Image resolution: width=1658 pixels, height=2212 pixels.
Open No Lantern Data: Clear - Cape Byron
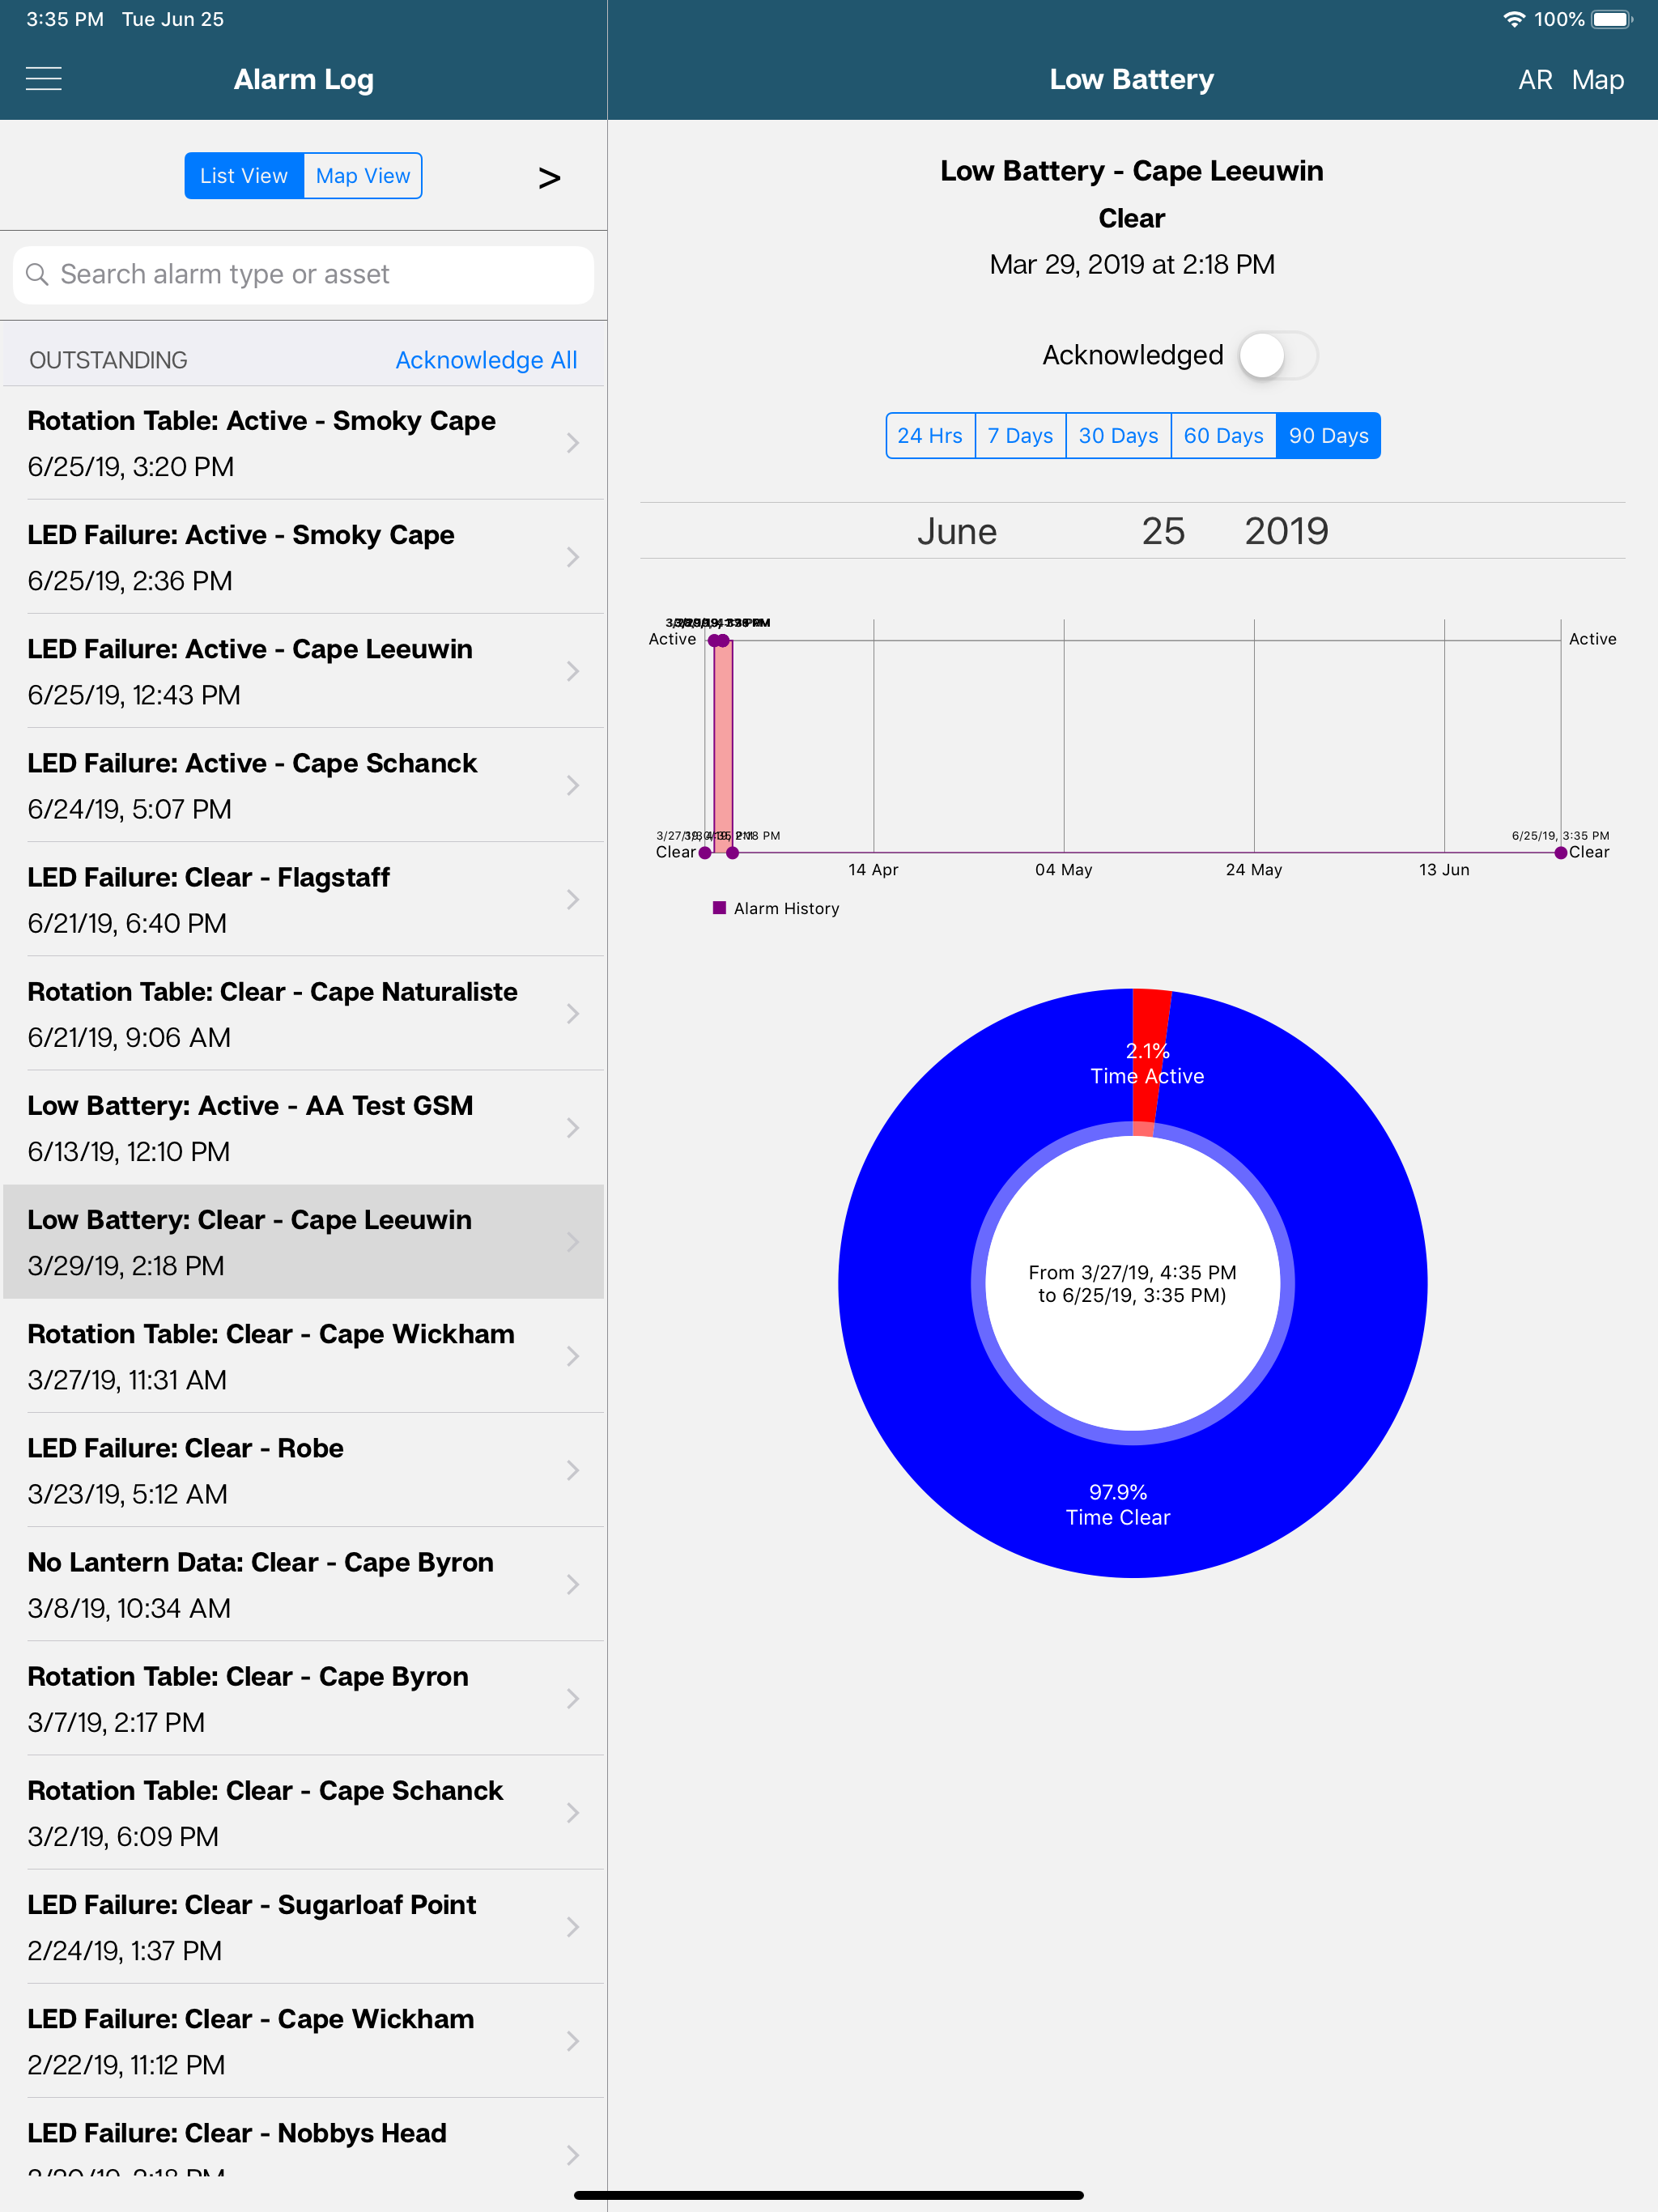[304, 1584]
